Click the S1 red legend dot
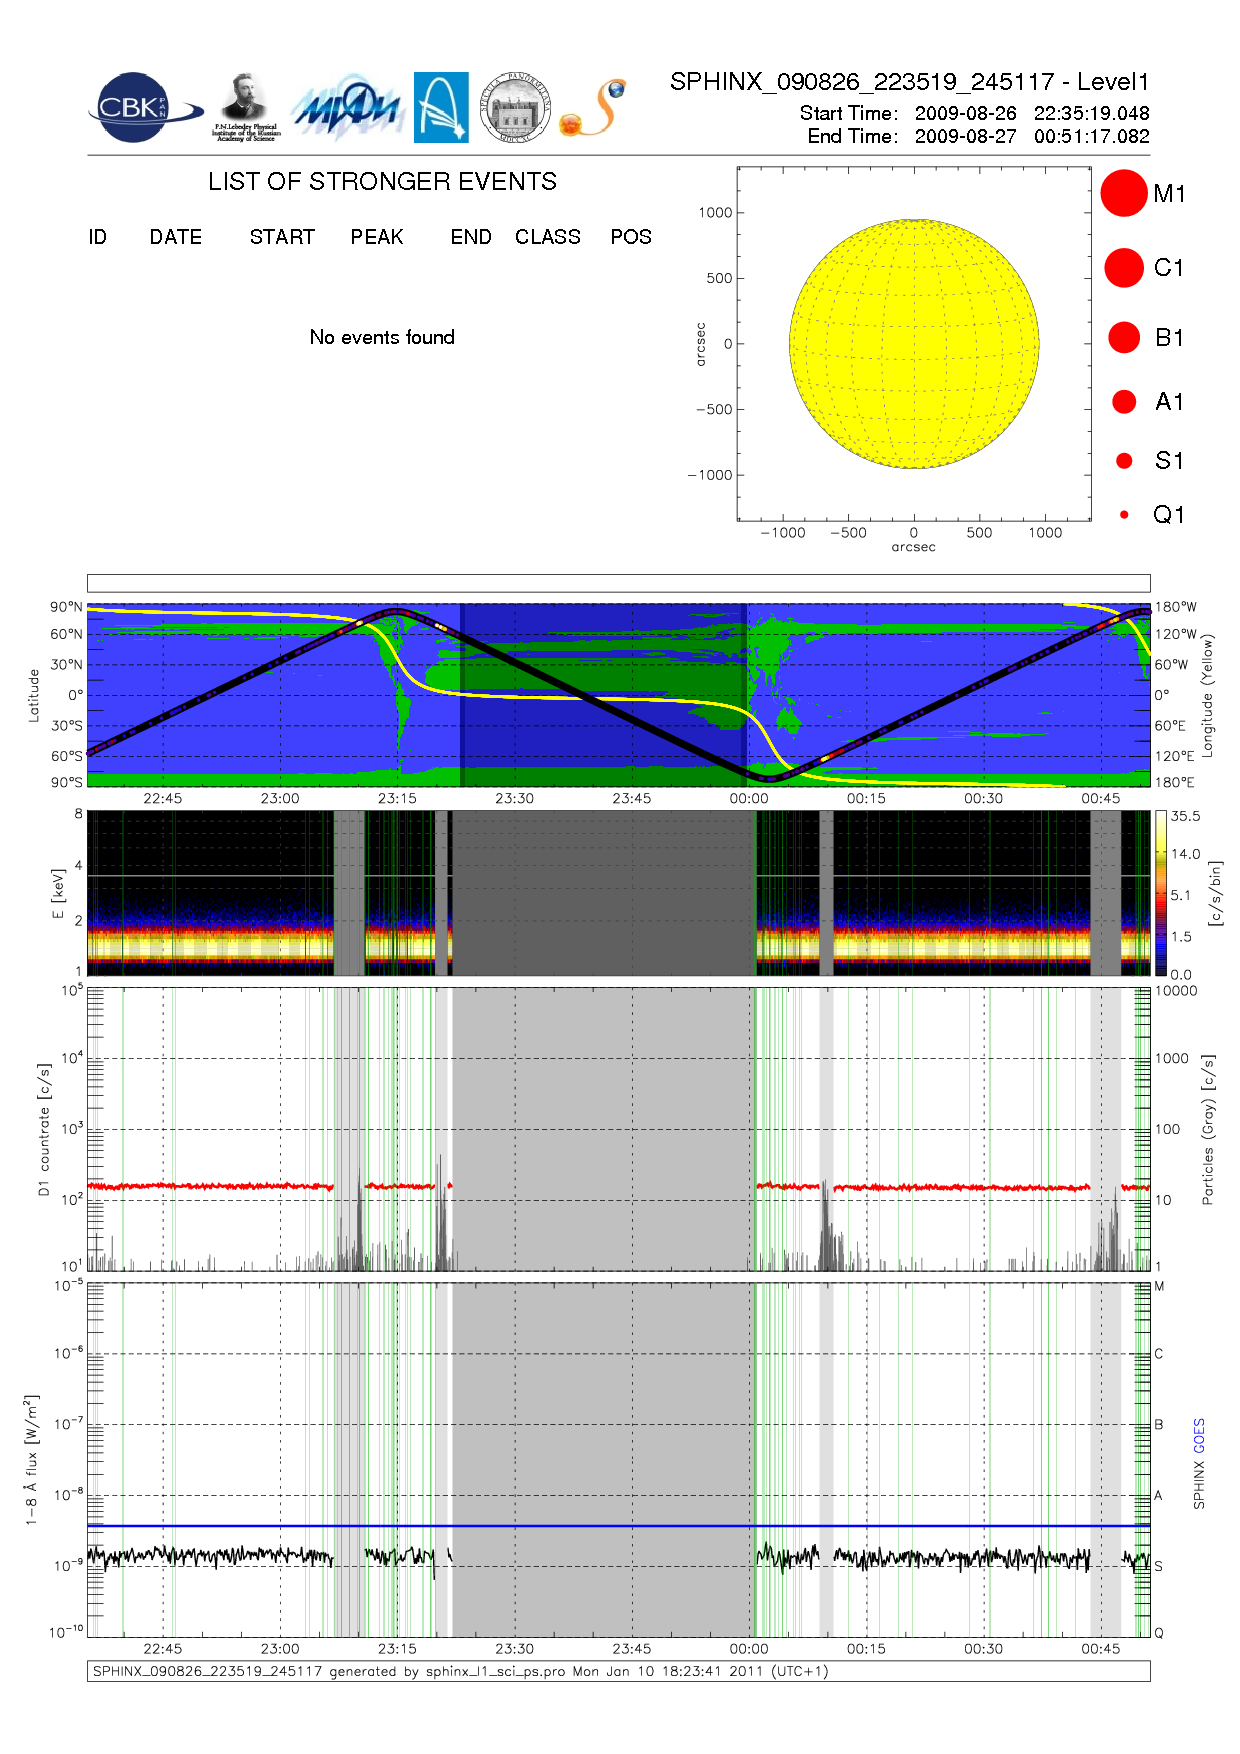This screenshot has width=1240, height=1754. 1123,461
